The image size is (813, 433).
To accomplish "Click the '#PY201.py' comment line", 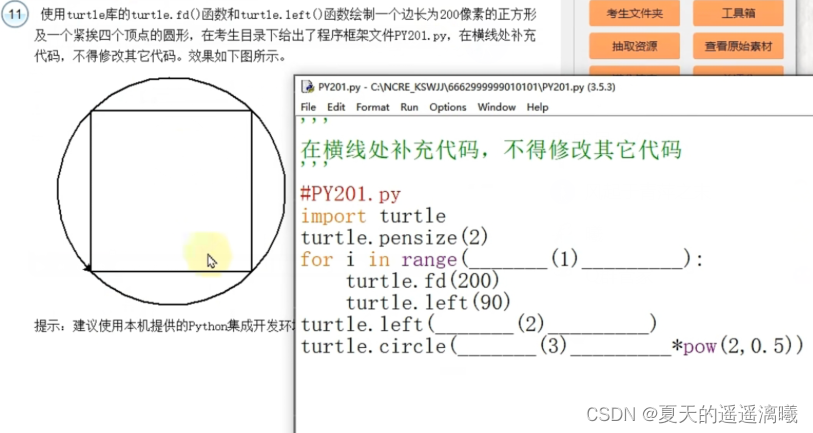I will click(351, 194).
